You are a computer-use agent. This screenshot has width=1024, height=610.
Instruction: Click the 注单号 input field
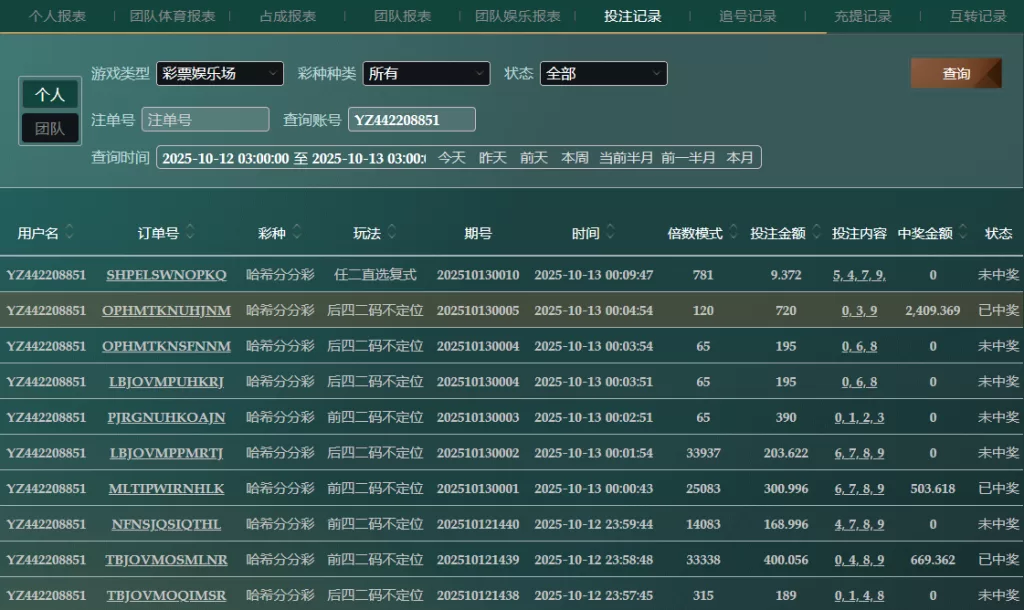[205, 120]
